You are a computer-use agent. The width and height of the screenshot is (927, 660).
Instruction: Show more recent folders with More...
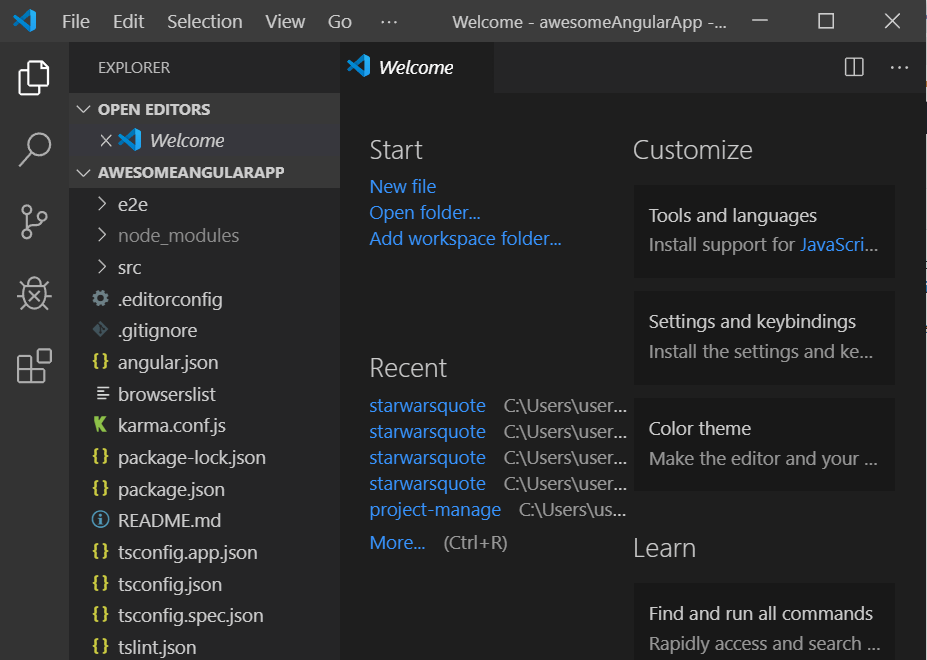click(397, 542)
